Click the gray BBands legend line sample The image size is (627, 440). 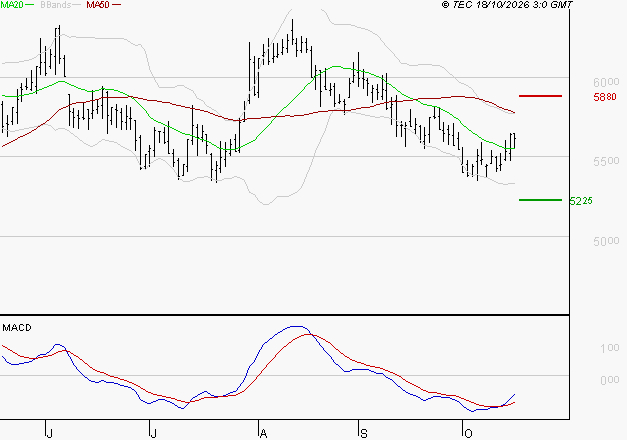pyautogui.click(x=77, y=5)
